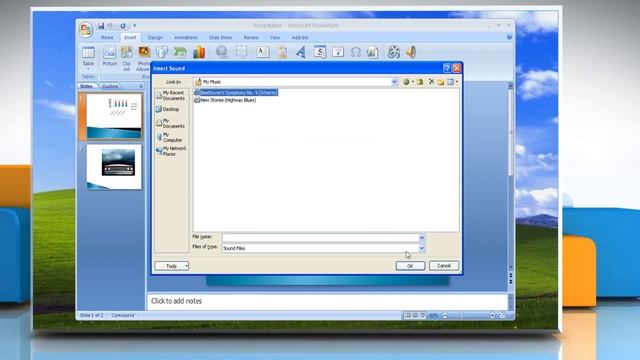Screen dimensions: 640x360
Task: Click the Movie icon on the ribbon
Action: coord(393,52)
